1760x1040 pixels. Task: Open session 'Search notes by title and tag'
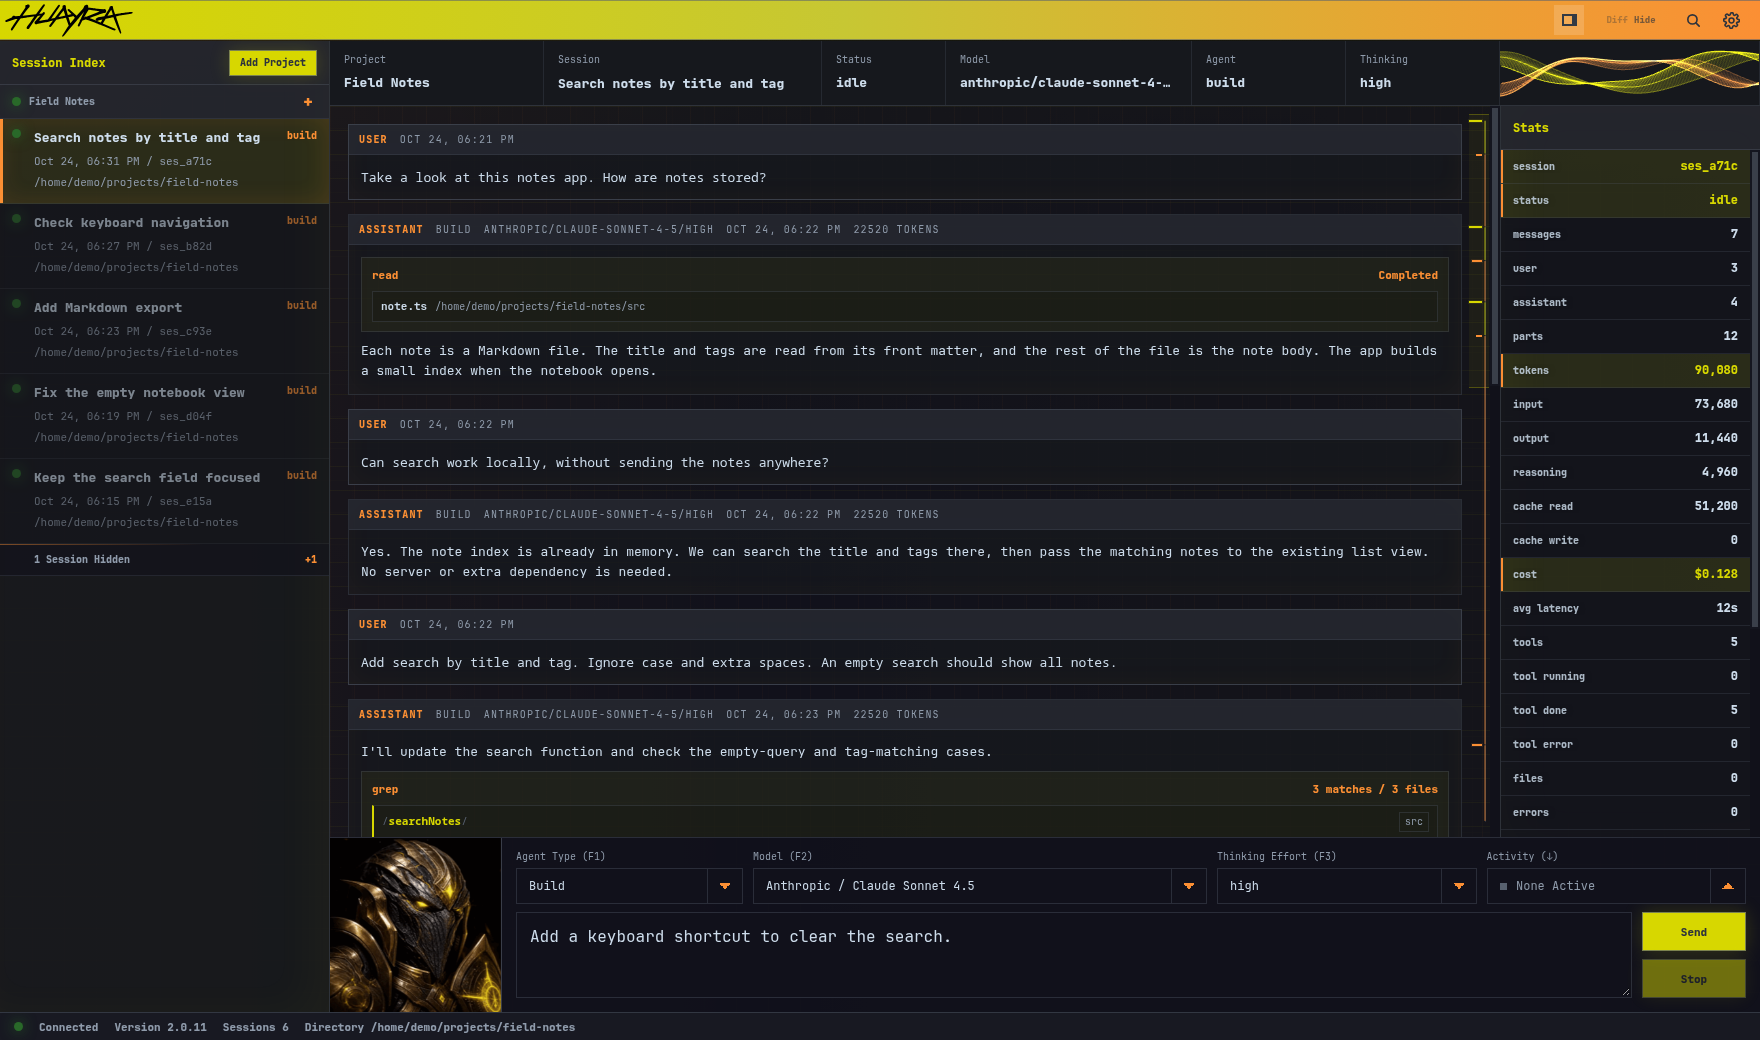(165, 160)
